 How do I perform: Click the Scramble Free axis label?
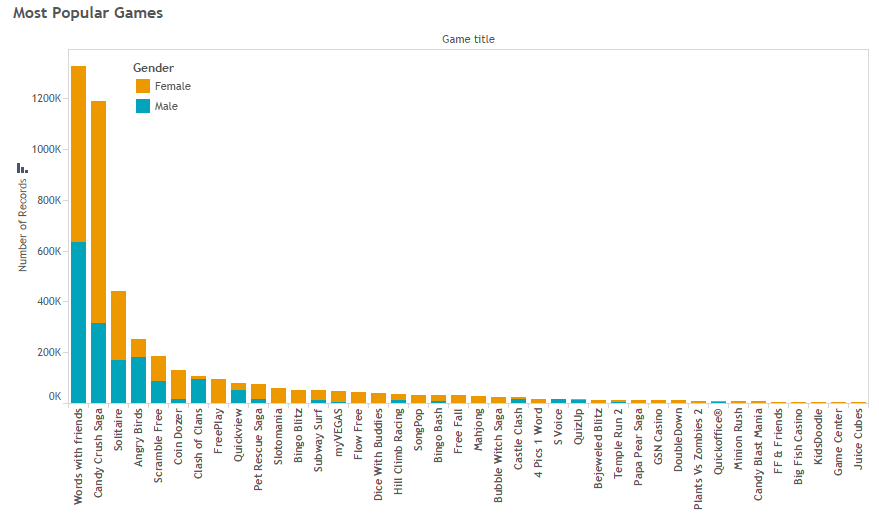[x=158, y=445]
